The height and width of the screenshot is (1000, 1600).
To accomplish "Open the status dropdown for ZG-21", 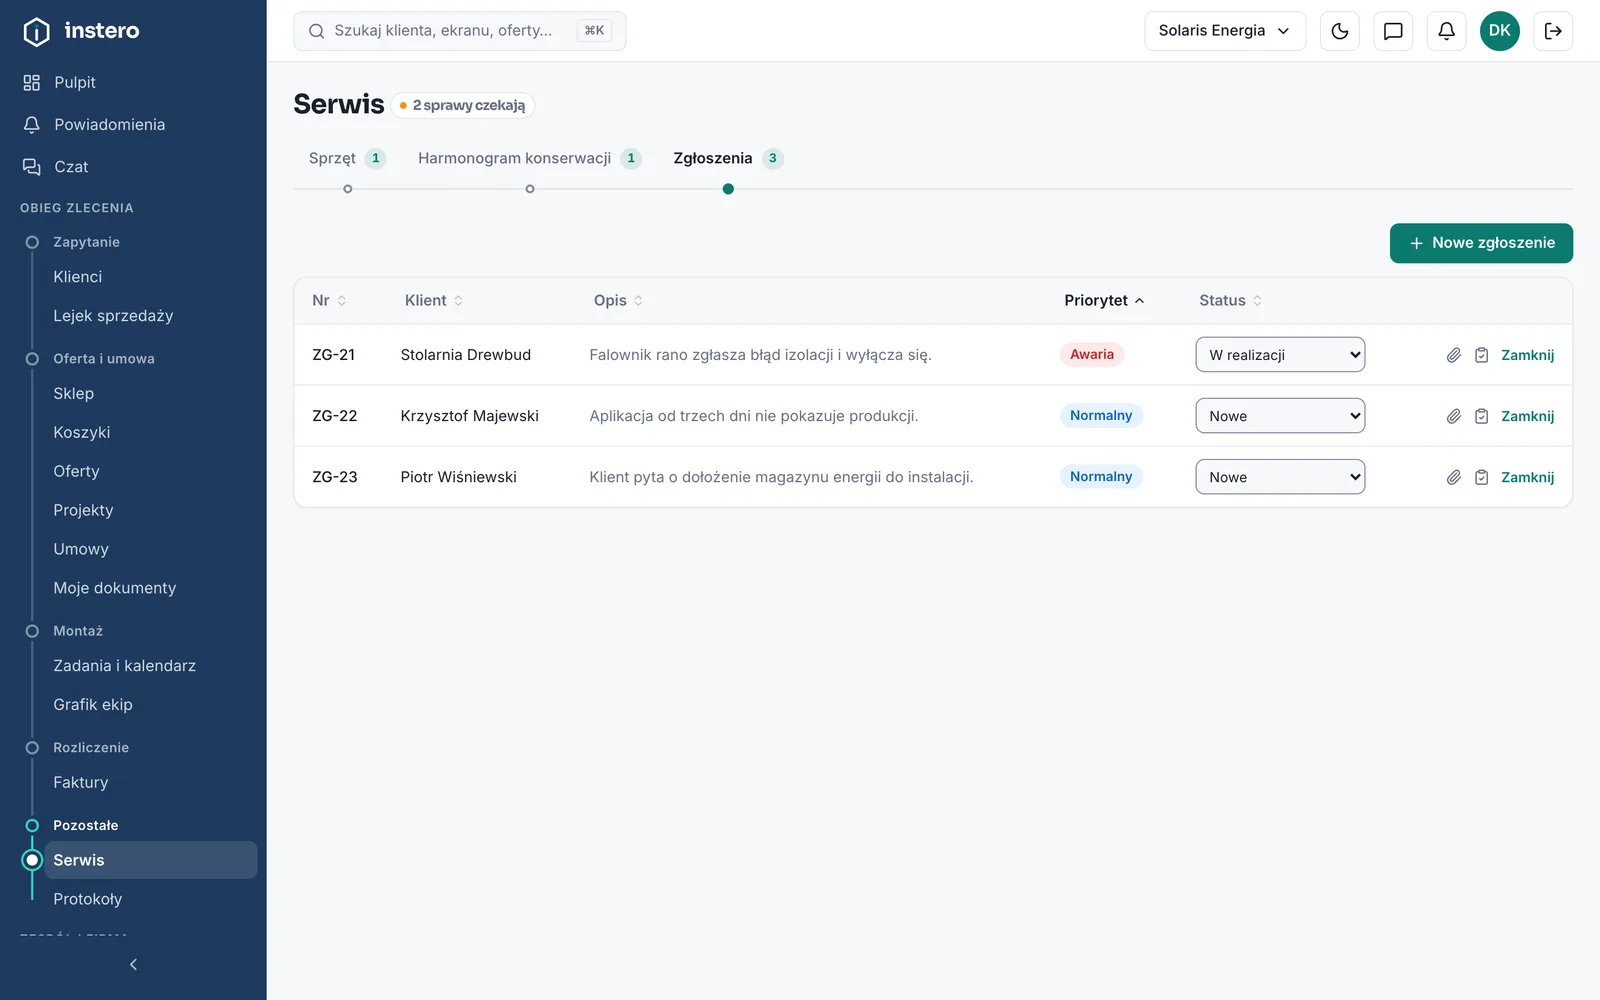I will pyautogui.click(x=1280, y=355).
